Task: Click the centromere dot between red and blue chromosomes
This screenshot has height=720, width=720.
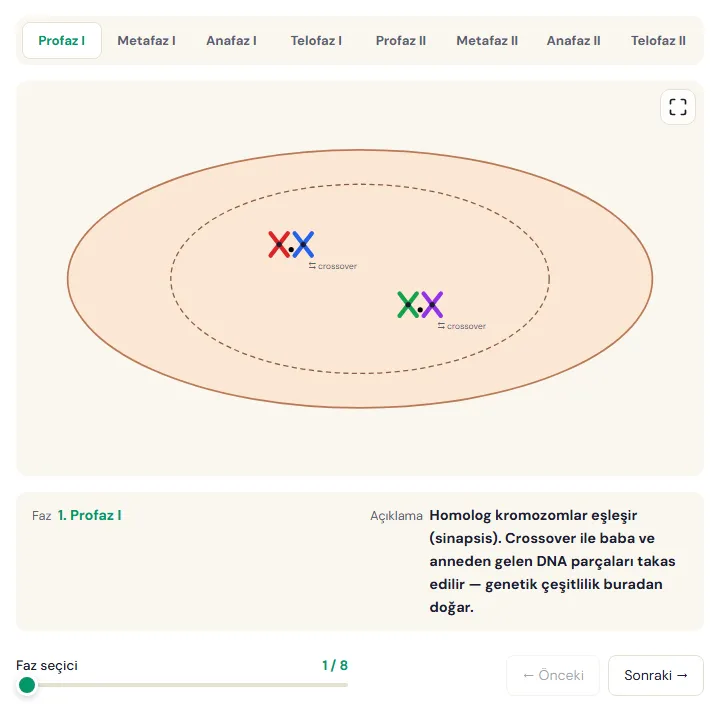Action: tap(291, 250)
